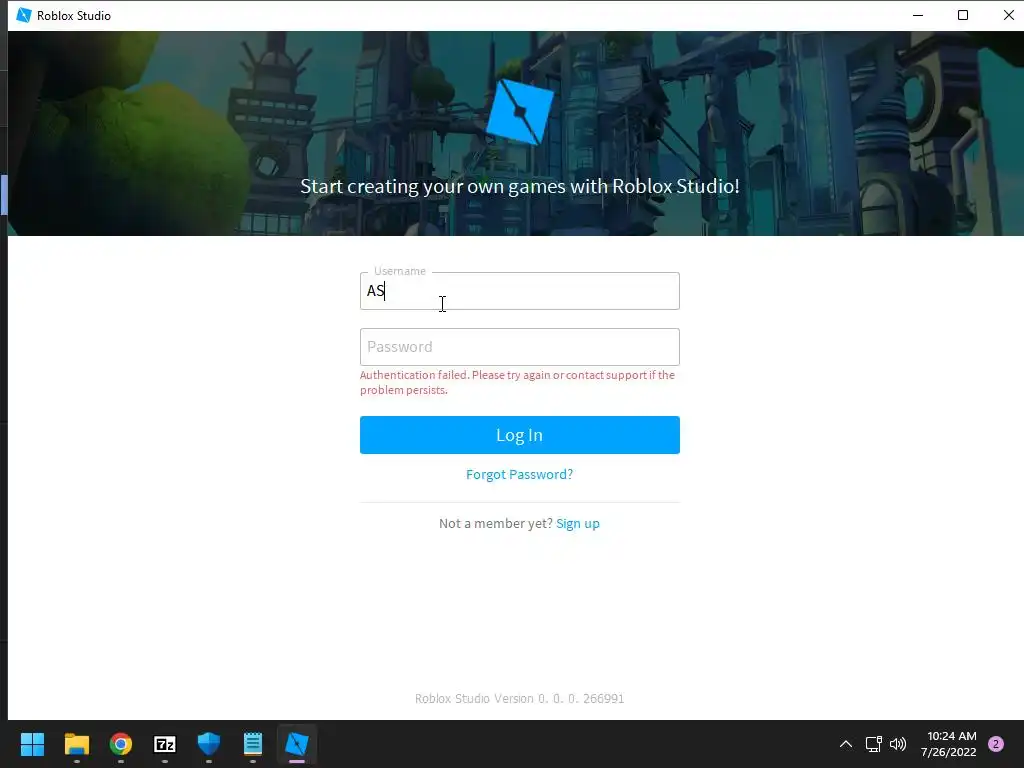Focus the Password field
Viewport: 1024px width, 768px height.
(519, 347)
